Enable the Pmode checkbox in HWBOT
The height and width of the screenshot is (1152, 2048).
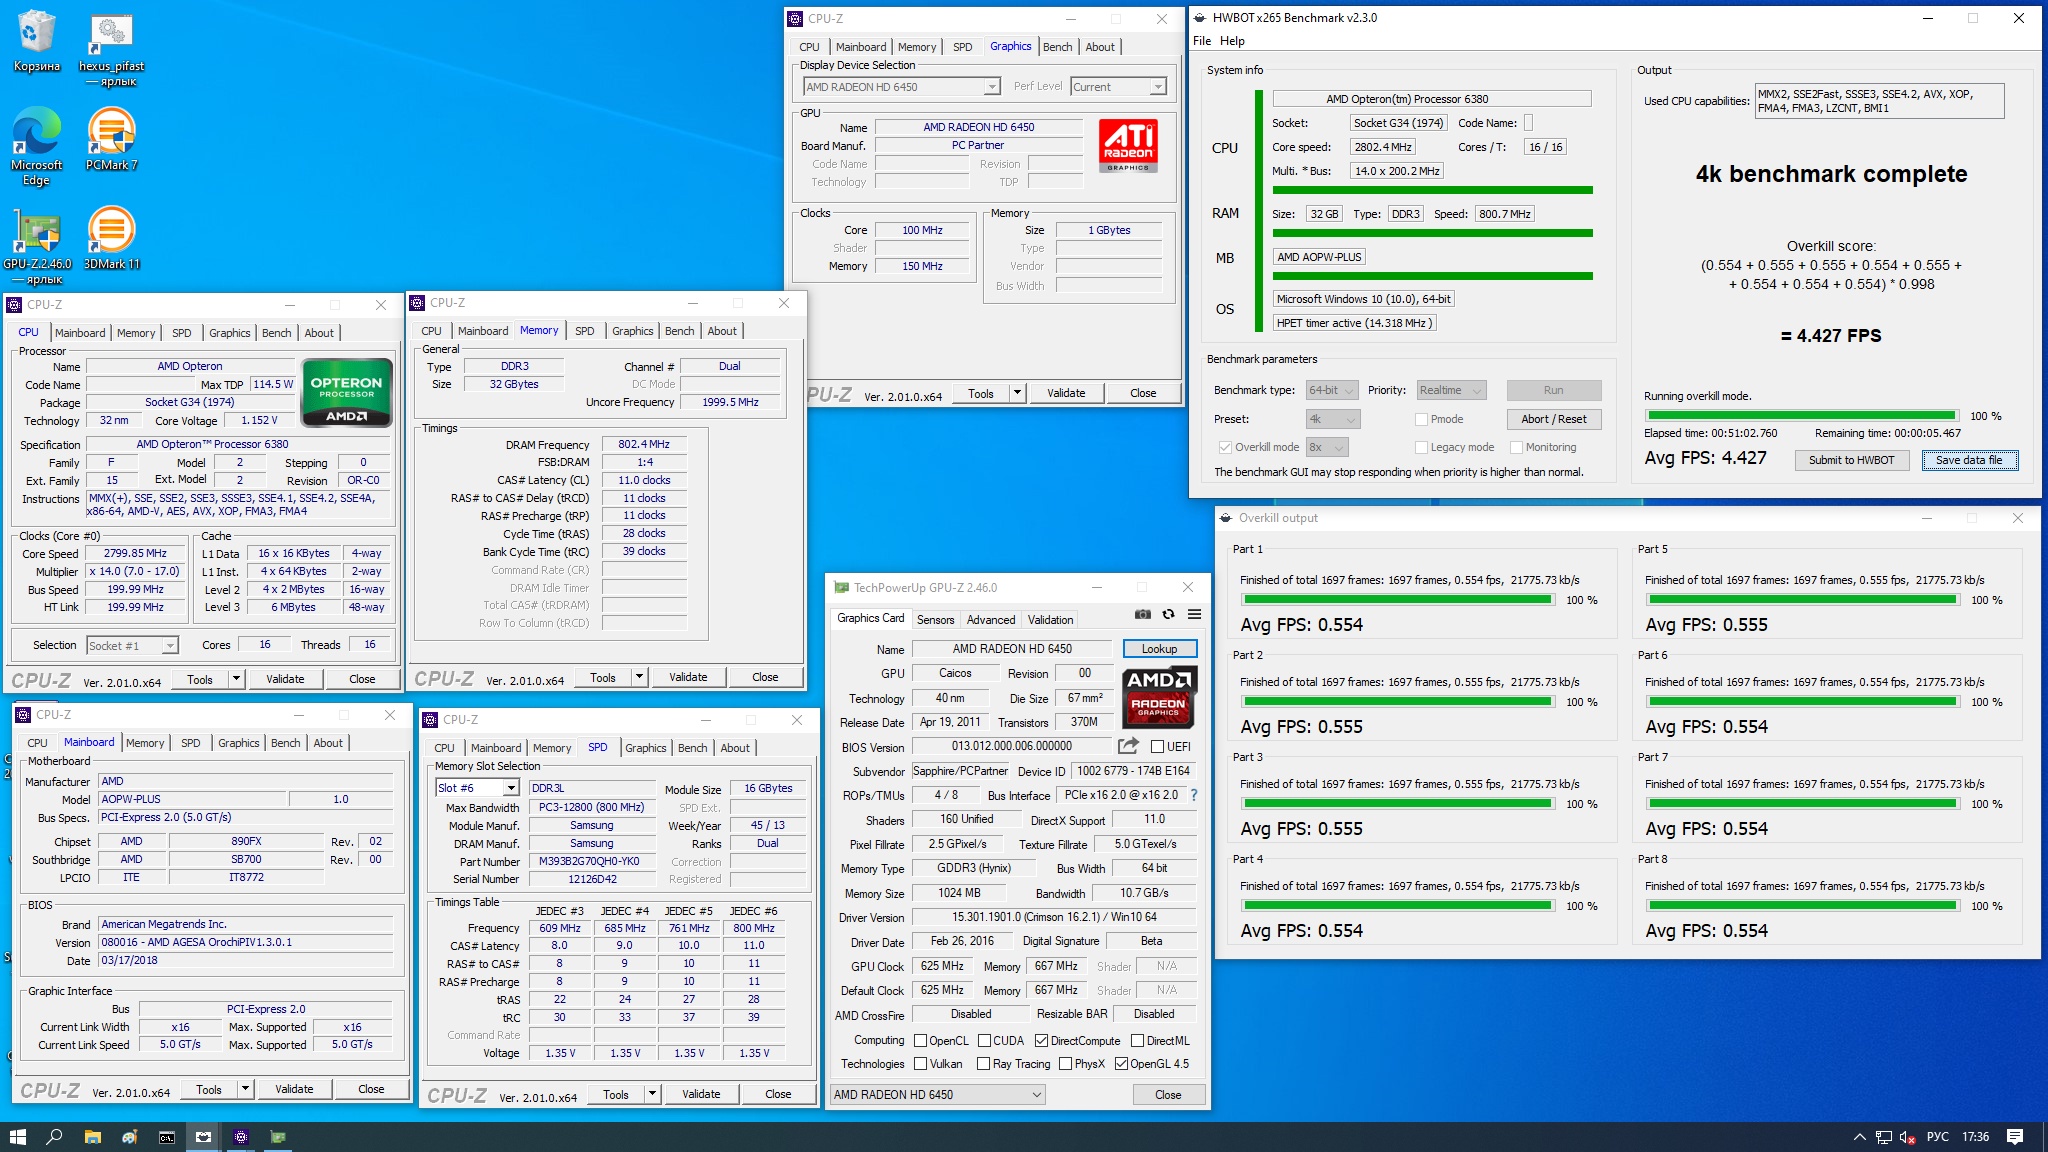(x=1421, y=419)
